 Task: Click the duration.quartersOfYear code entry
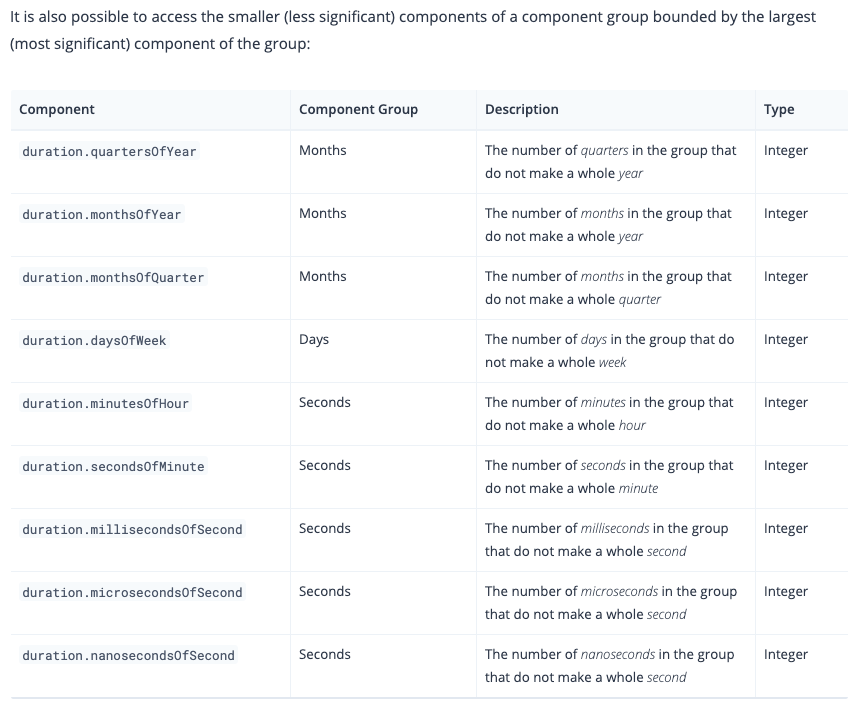(x=109, y=152)
